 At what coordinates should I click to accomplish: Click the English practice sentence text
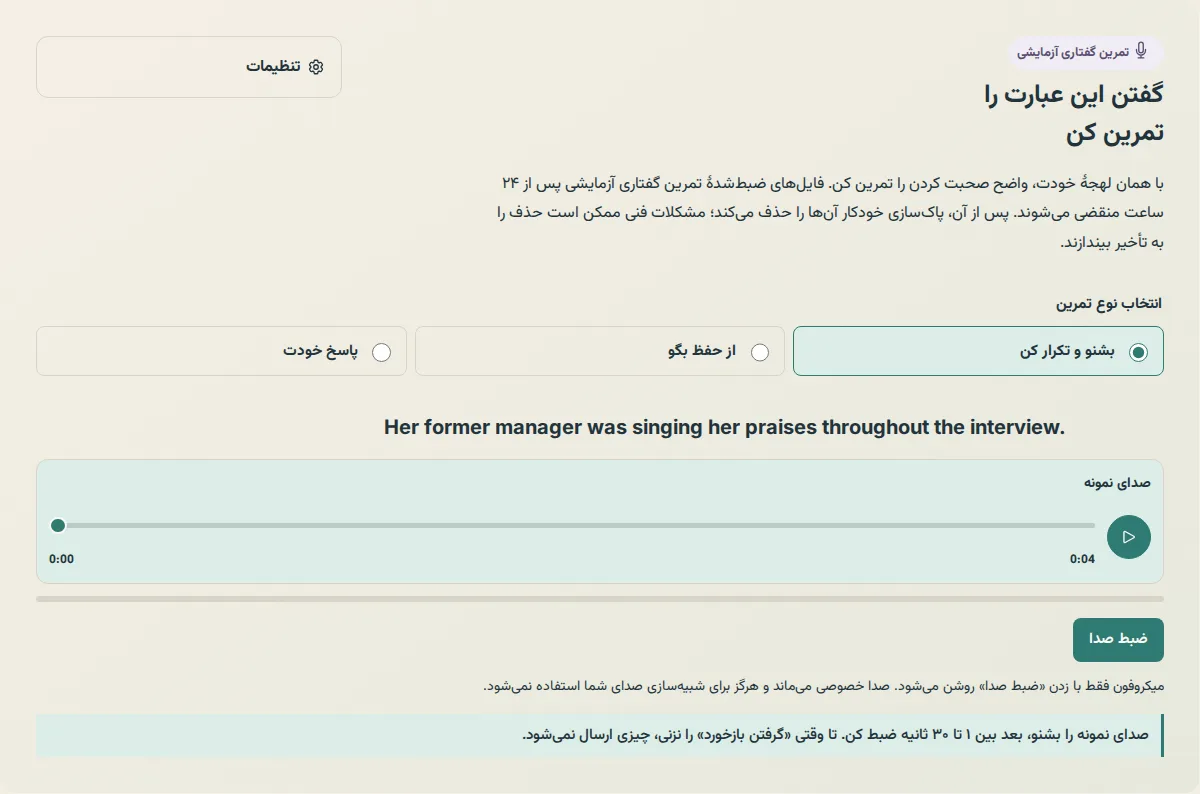tap(725, 428)
